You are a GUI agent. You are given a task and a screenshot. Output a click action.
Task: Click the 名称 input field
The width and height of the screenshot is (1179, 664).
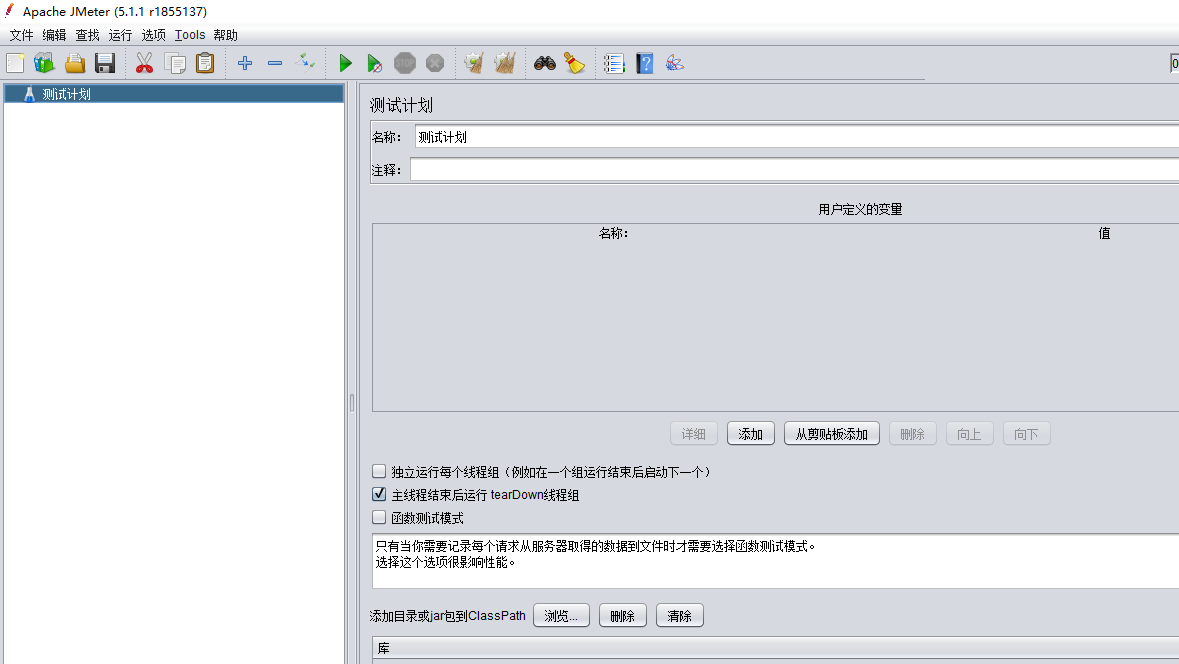coord(797,137)
